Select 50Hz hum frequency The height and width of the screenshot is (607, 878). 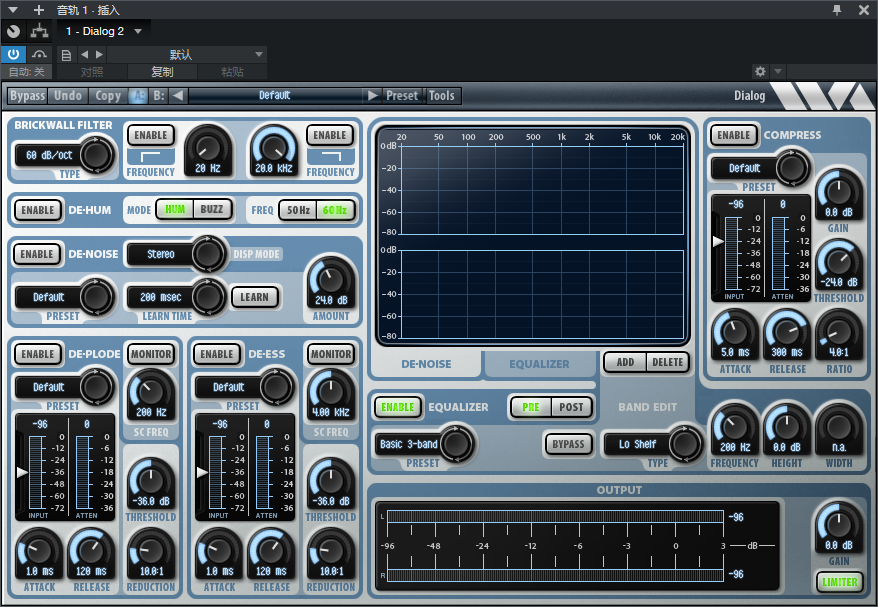[298, 210]
